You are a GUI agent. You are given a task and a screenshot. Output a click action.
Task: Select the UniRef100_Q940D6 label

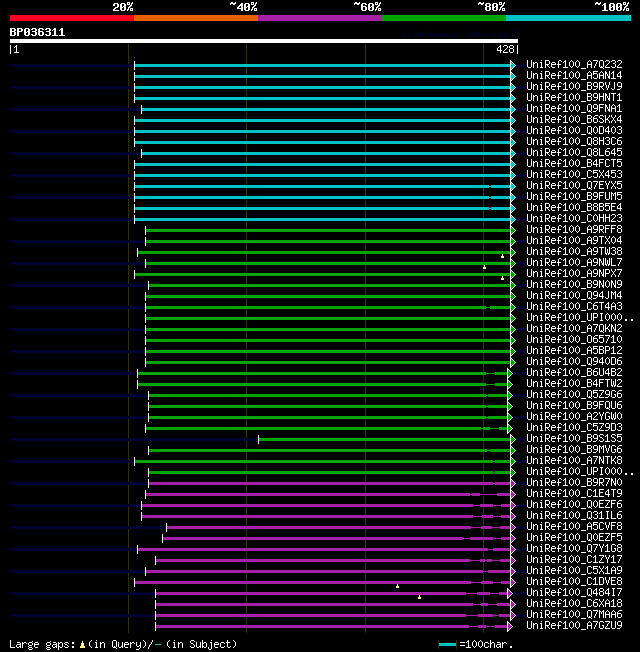[574, 362]
